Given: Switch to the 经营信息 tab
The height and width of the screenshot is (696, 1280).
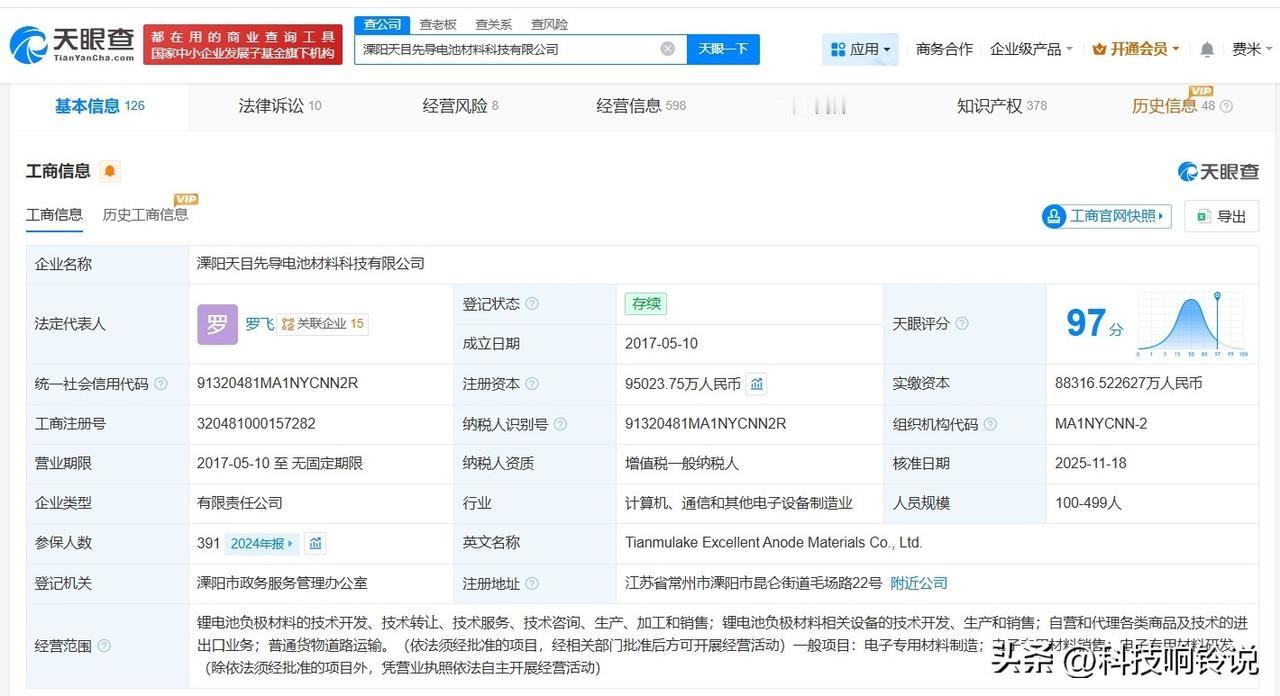Looking at the screenshot, I should tap(641, 106).
